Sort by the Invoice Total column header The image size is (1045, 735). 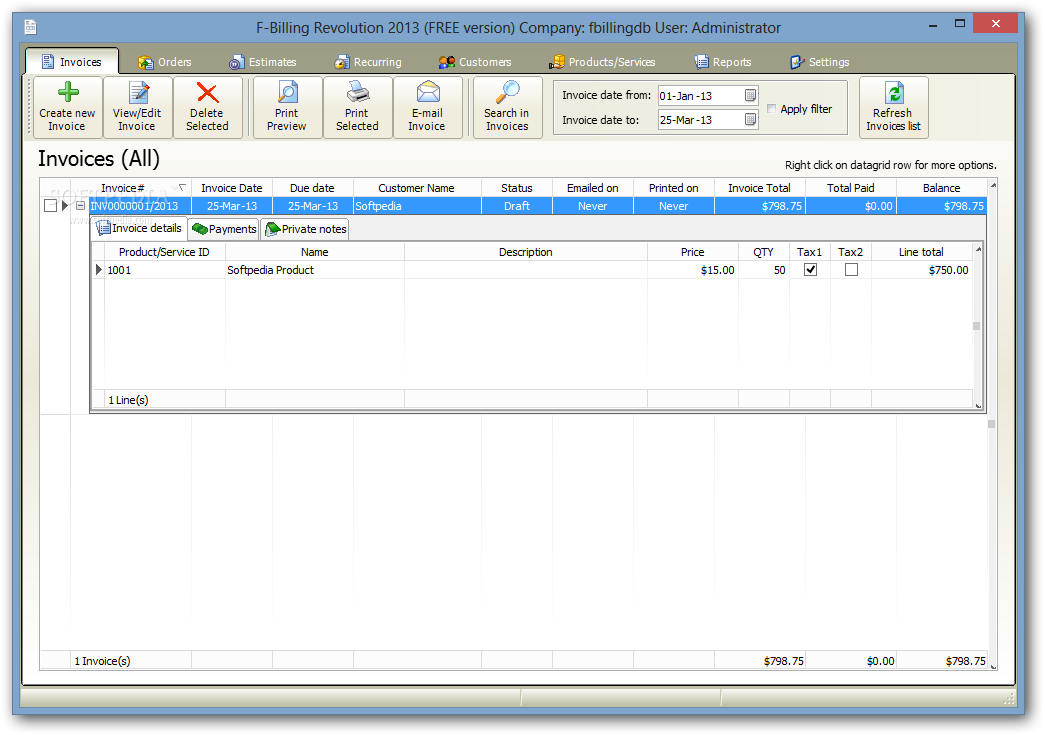coord(759,188)
